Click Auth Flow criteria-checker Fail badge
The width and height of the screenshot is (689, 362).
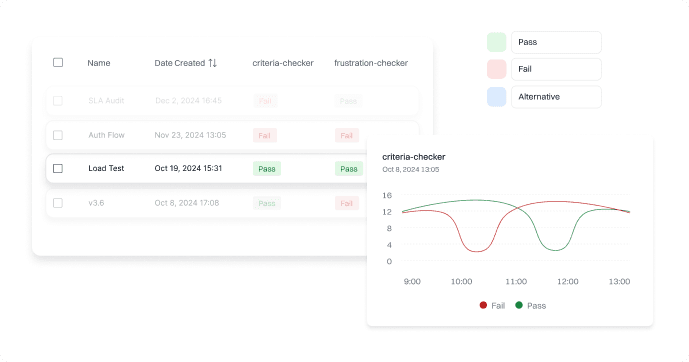[265, 135]
